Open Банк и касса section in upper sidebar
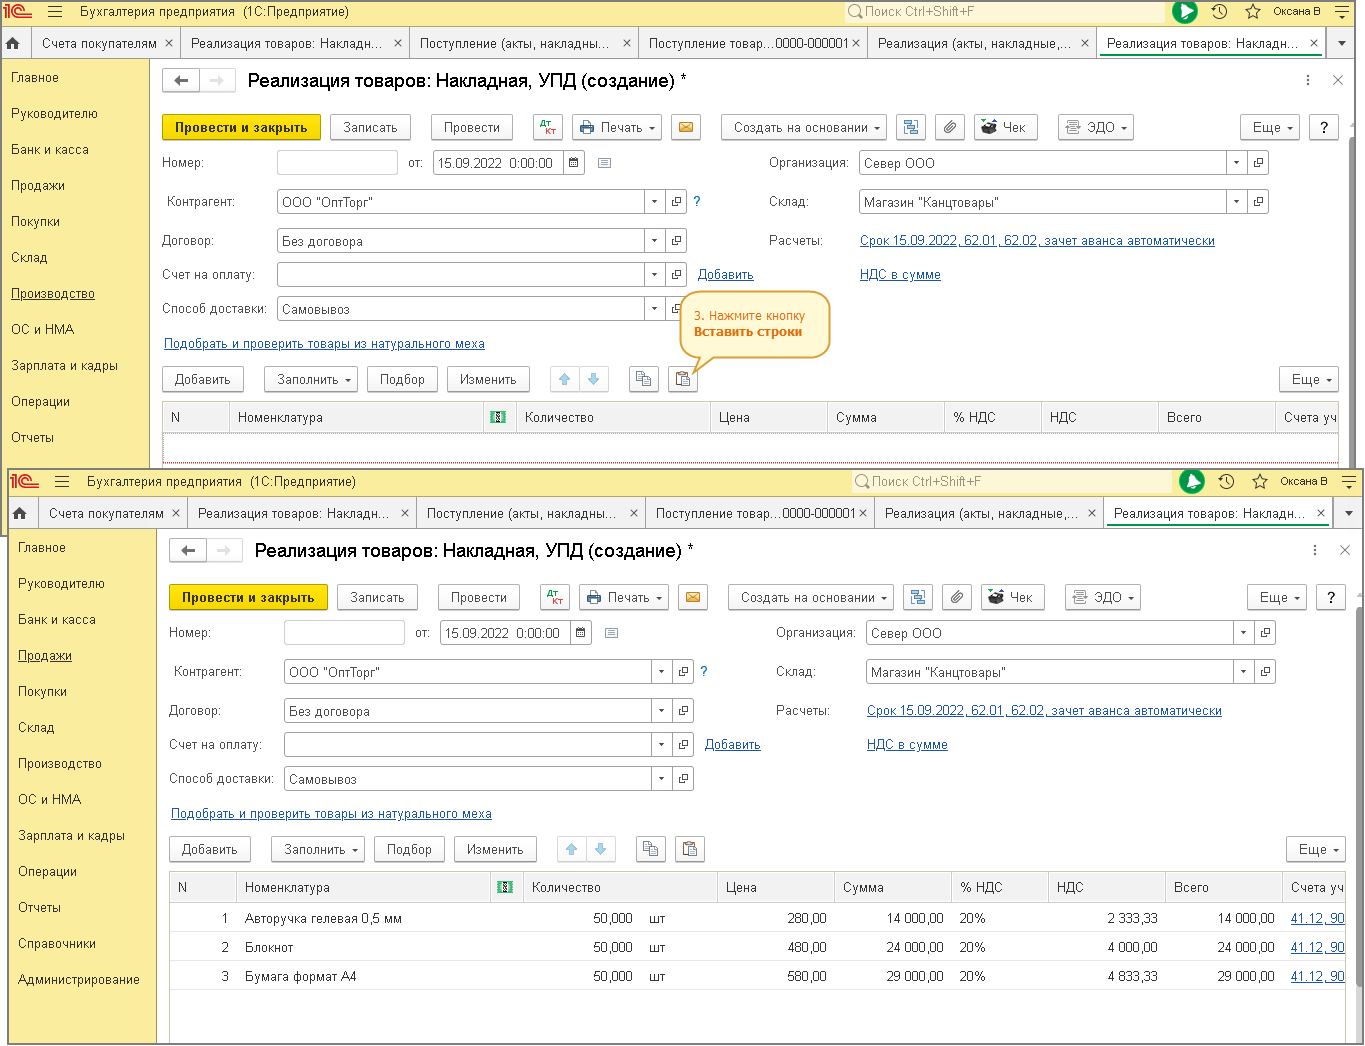 tap(50, 150)
